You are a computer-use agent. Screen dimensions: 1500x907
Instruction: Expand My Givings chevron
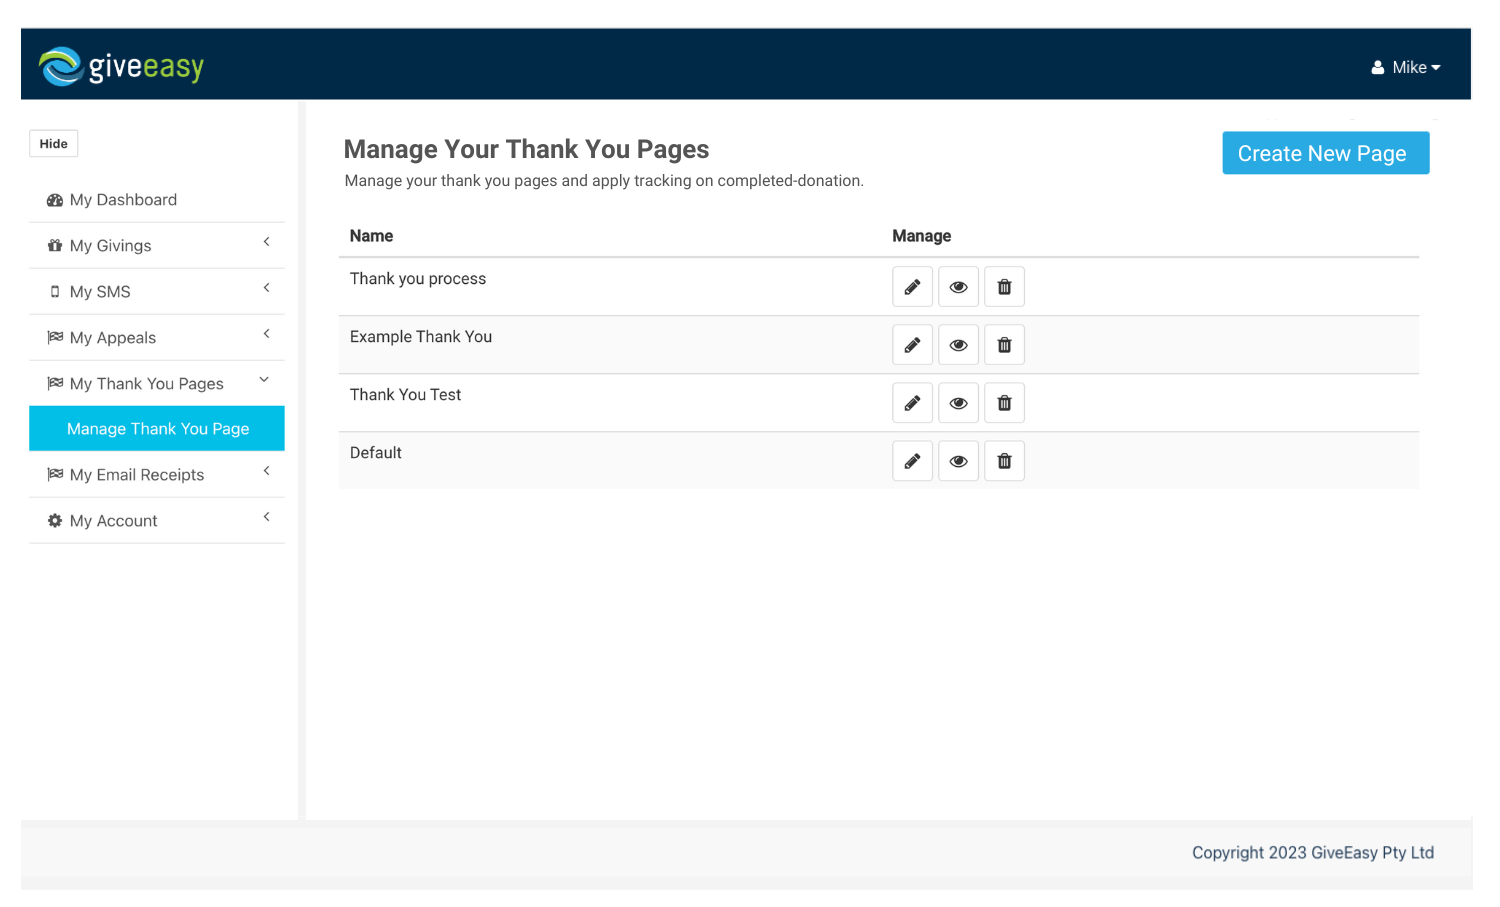click(266, 242)
